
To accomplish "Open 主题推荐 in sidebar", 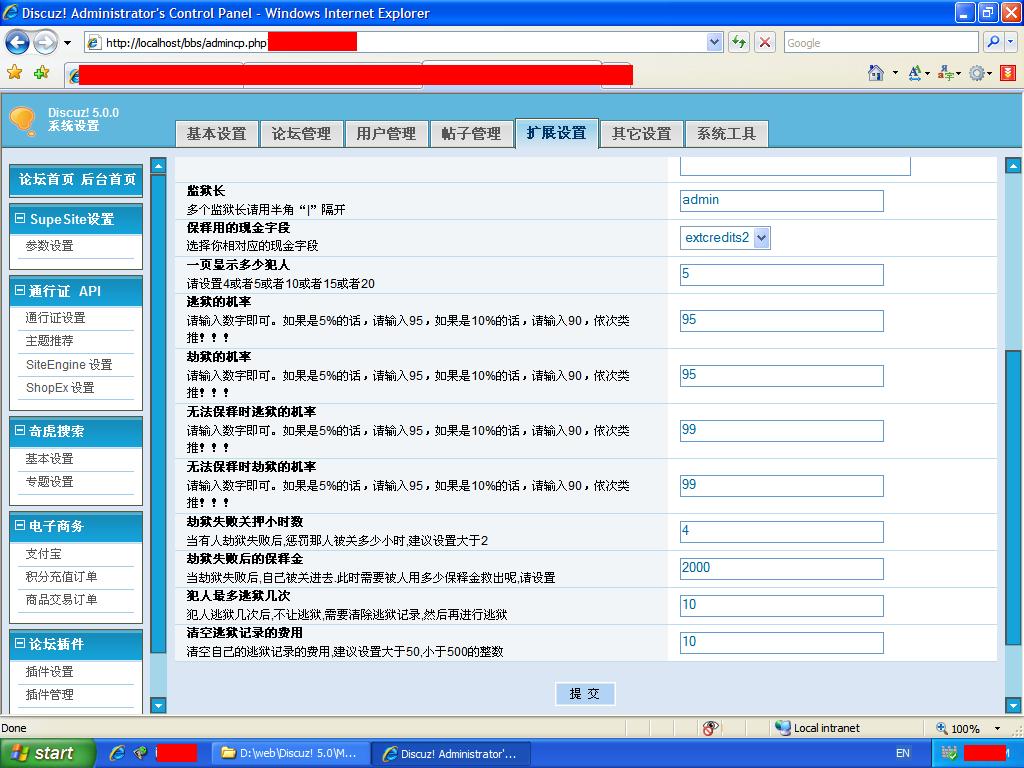I will click(x=50, y=341).
